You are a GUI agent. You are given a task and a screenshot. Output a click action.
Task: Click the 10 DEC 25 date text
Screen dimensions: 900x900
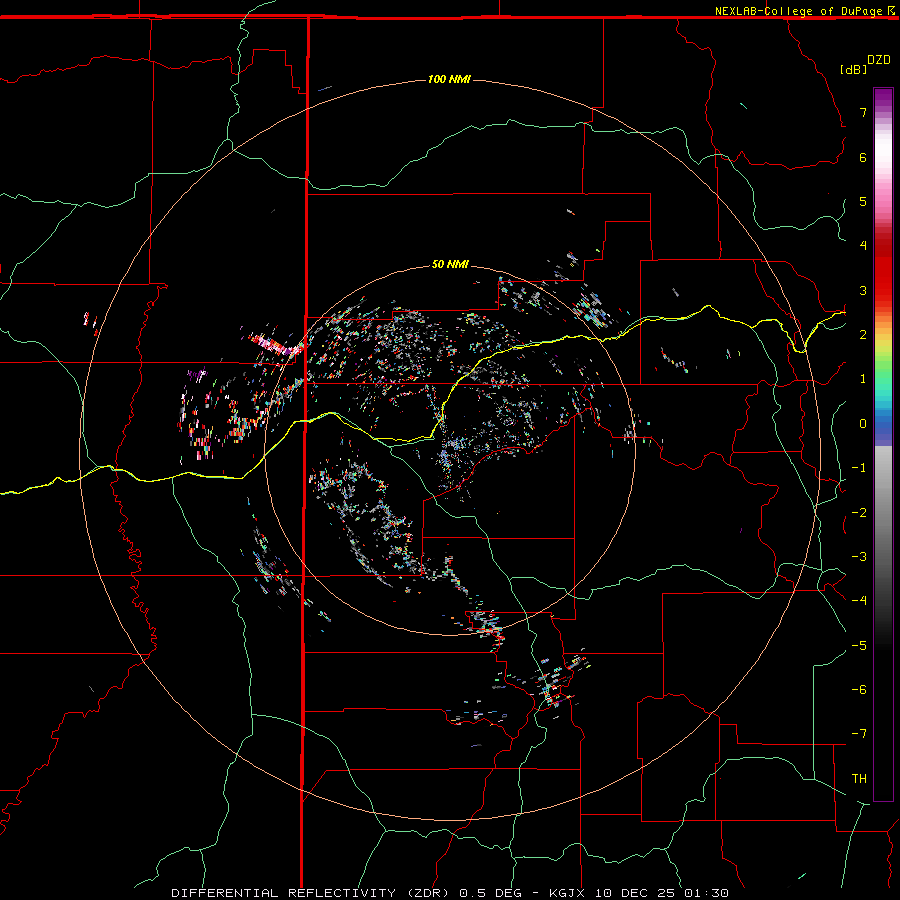pos(636,893)
